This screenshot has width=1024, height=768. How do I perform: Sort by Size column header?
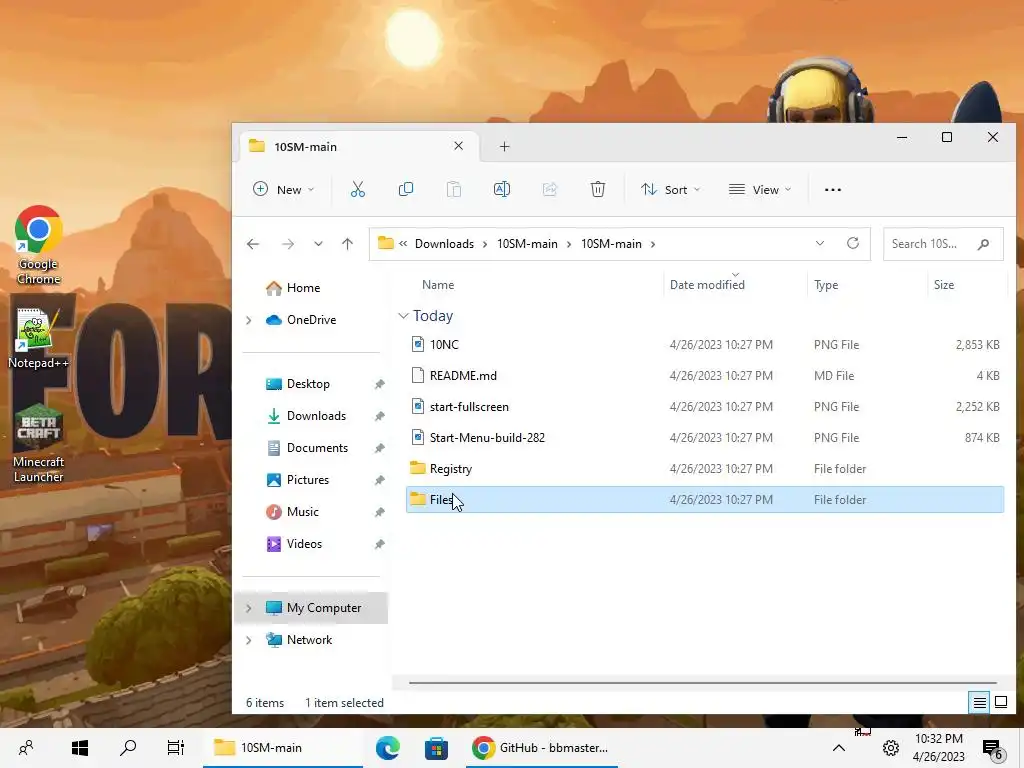coord(944,285)
